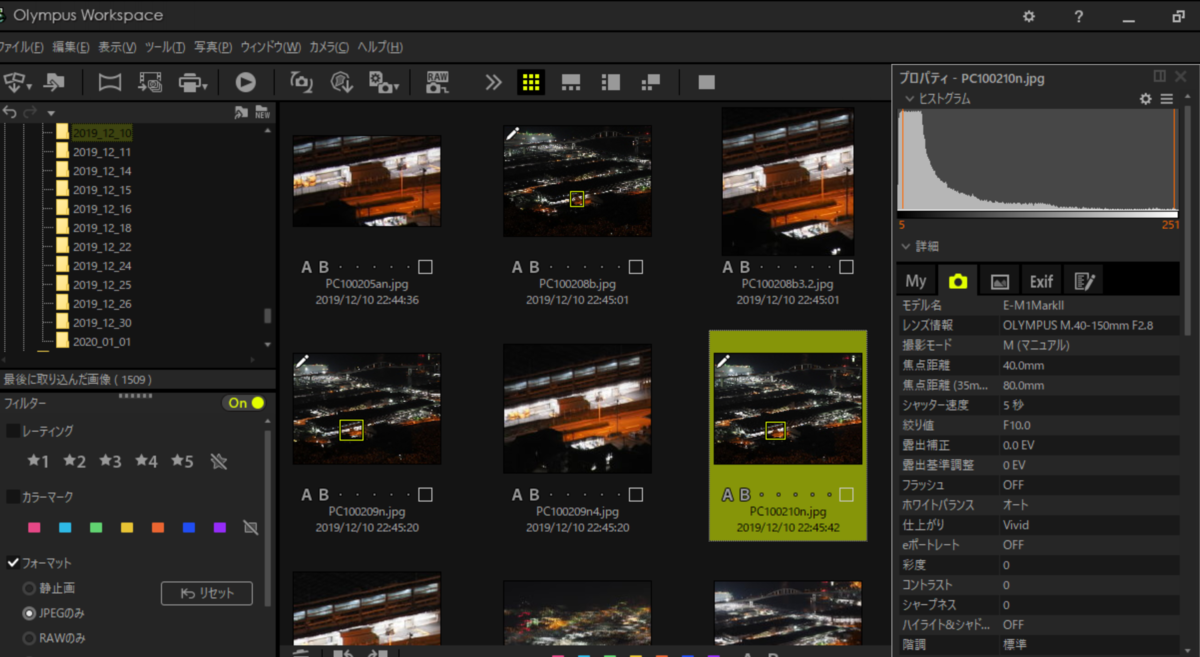The height and width of the screenshot is (657, 1200).
Task: Click the purple color mark swatch
Action: click(220, 527)
